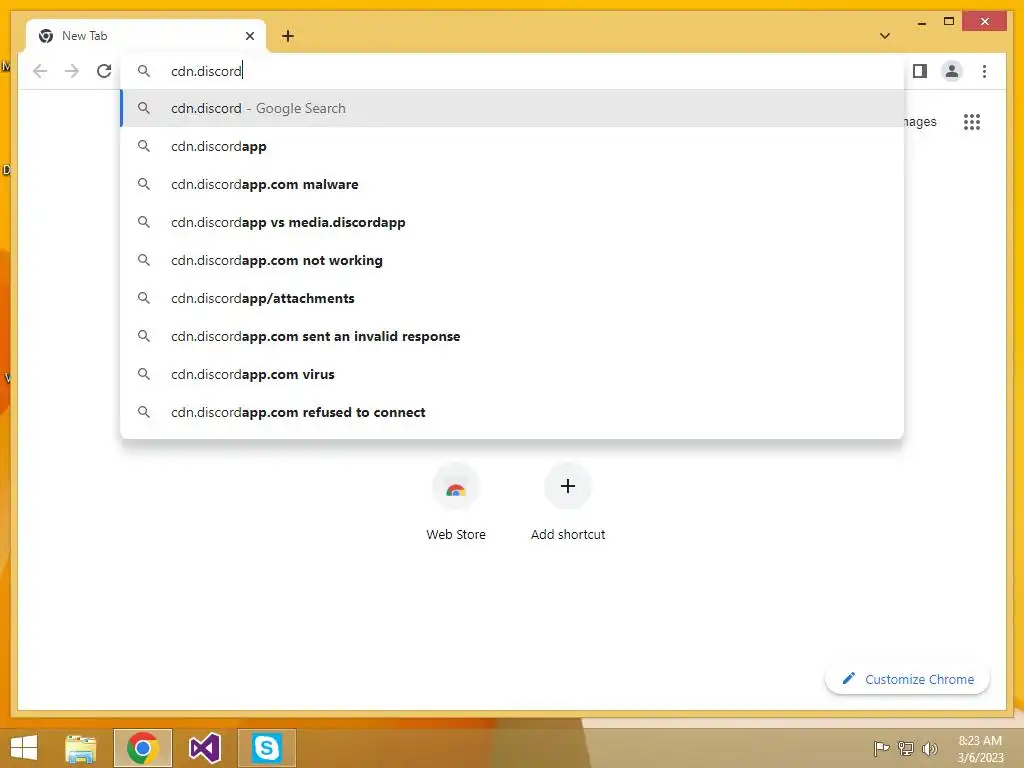Open File Explorer from taskbar
The height and width of the screenshot is (768, 1024).
point(81,748)
